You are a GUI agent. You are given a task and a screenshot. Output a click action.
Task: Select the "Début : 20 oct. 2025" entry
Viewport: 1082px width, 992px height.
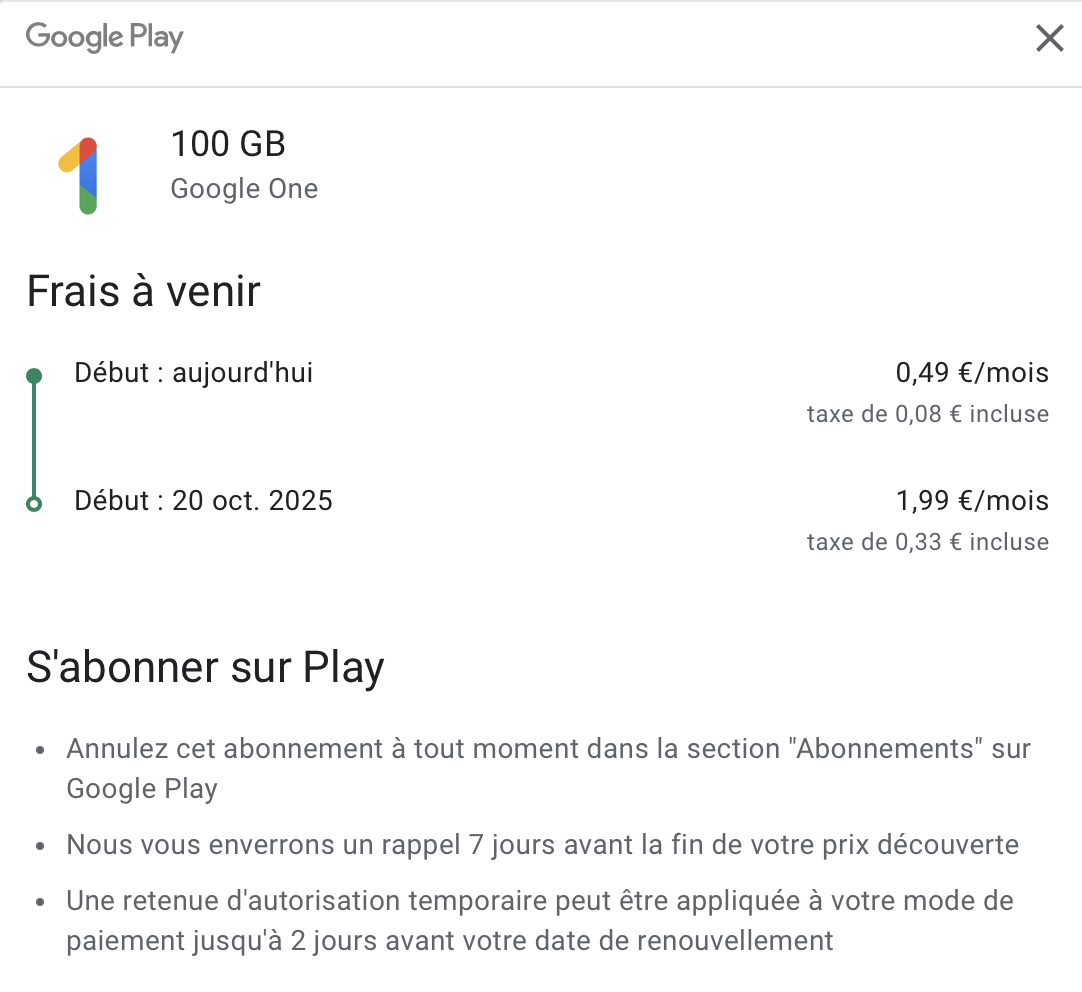[203, 500]
